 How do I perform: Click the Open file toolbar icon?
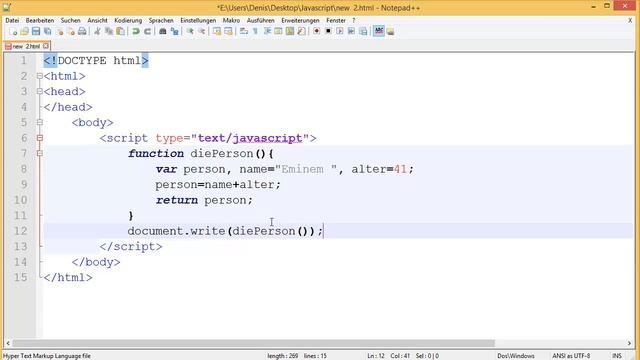(x=24, y=31)
